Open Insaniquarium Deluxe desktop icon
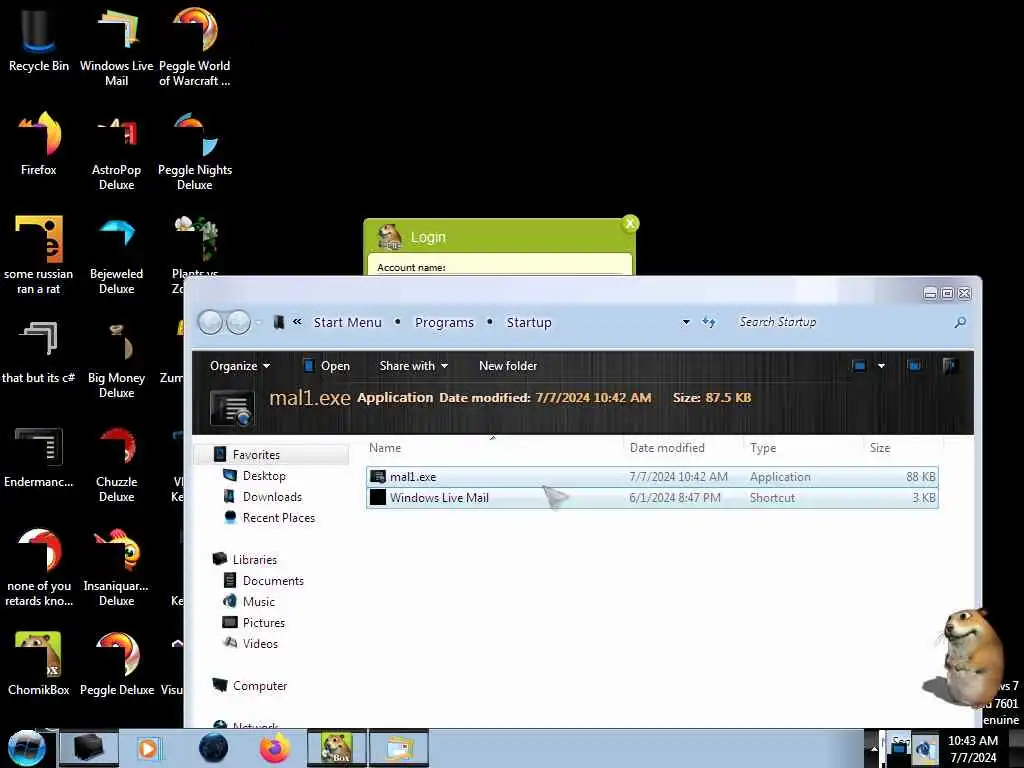Screen dimensions: 1024x768 click(116, 568)
